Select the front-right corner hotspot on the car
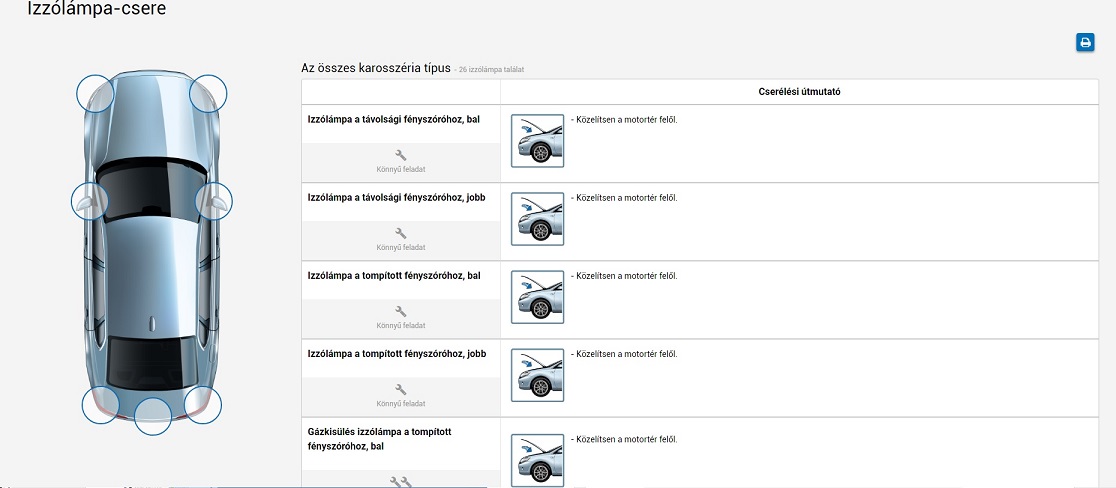 coord(209,93)
